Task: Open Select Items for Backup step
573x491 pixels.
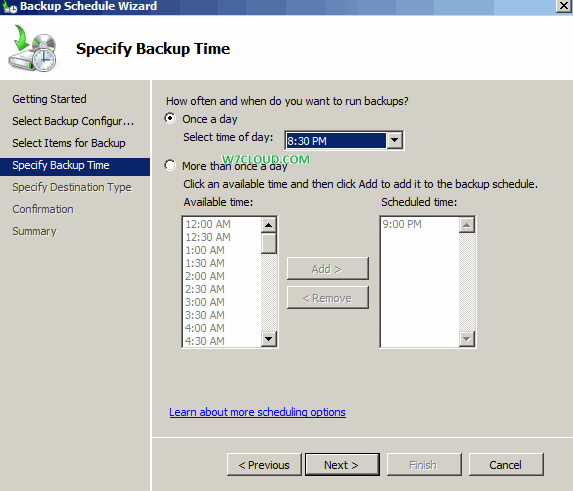Action: click(69, 143)
